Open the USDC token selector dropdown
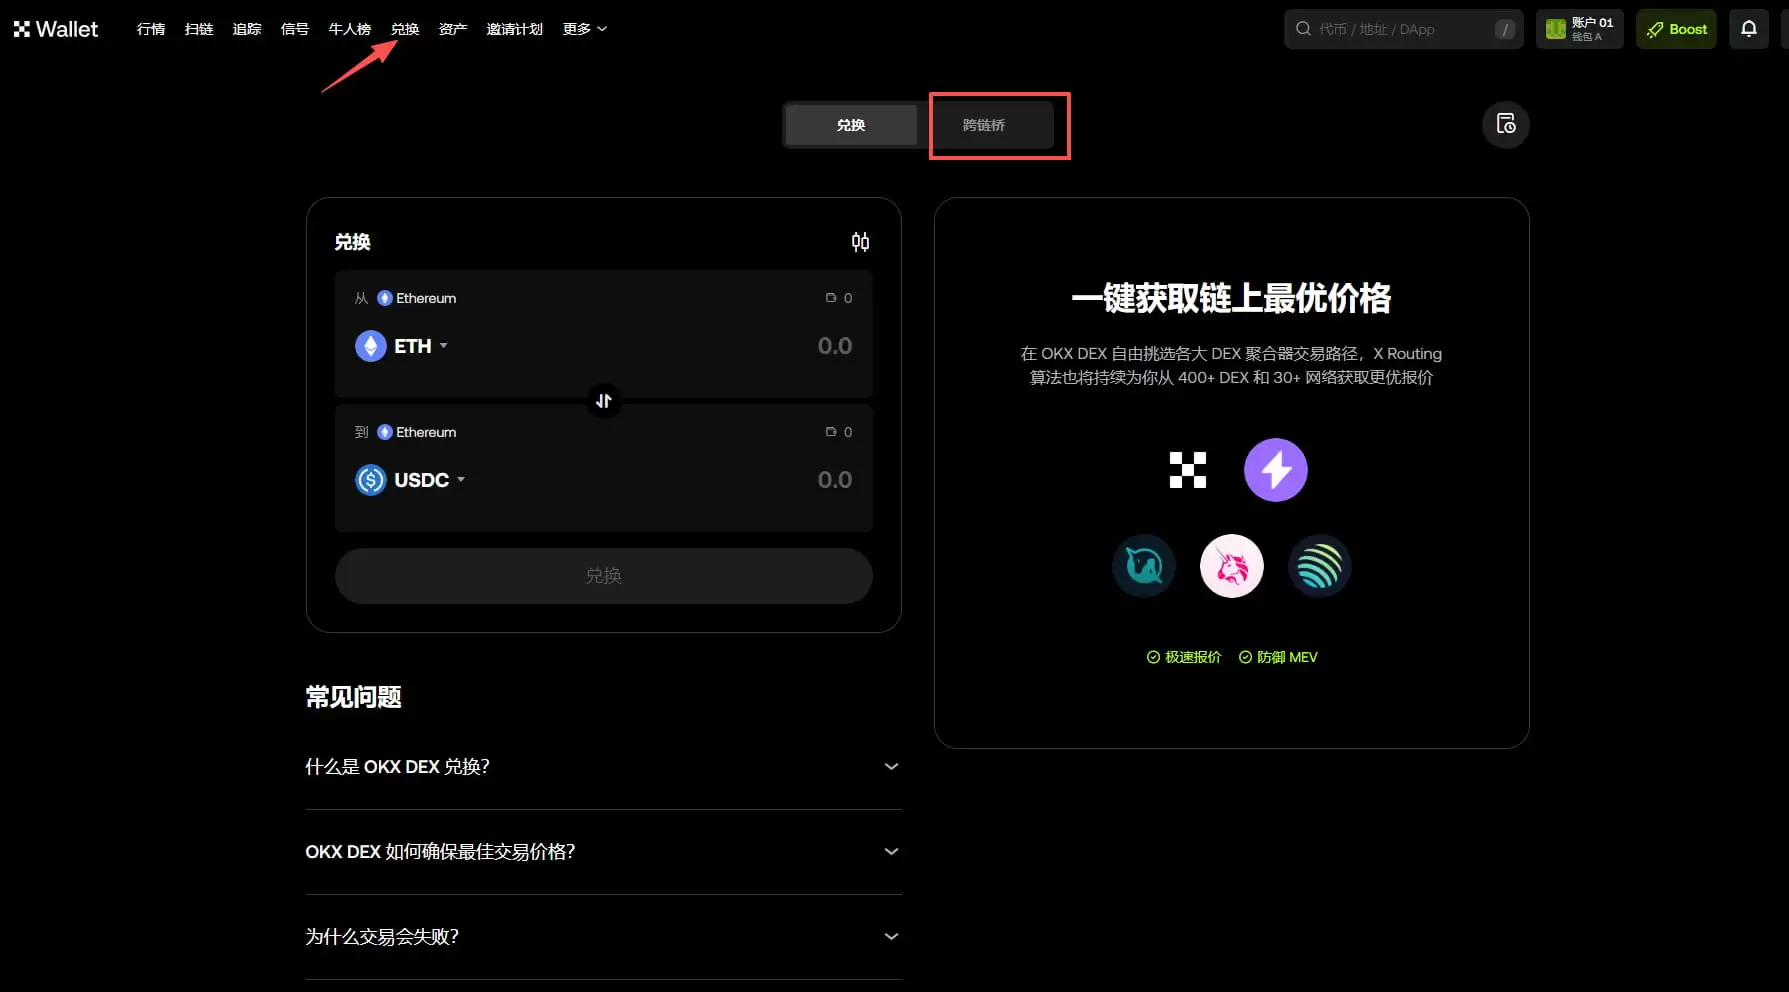 coord(411,479)
